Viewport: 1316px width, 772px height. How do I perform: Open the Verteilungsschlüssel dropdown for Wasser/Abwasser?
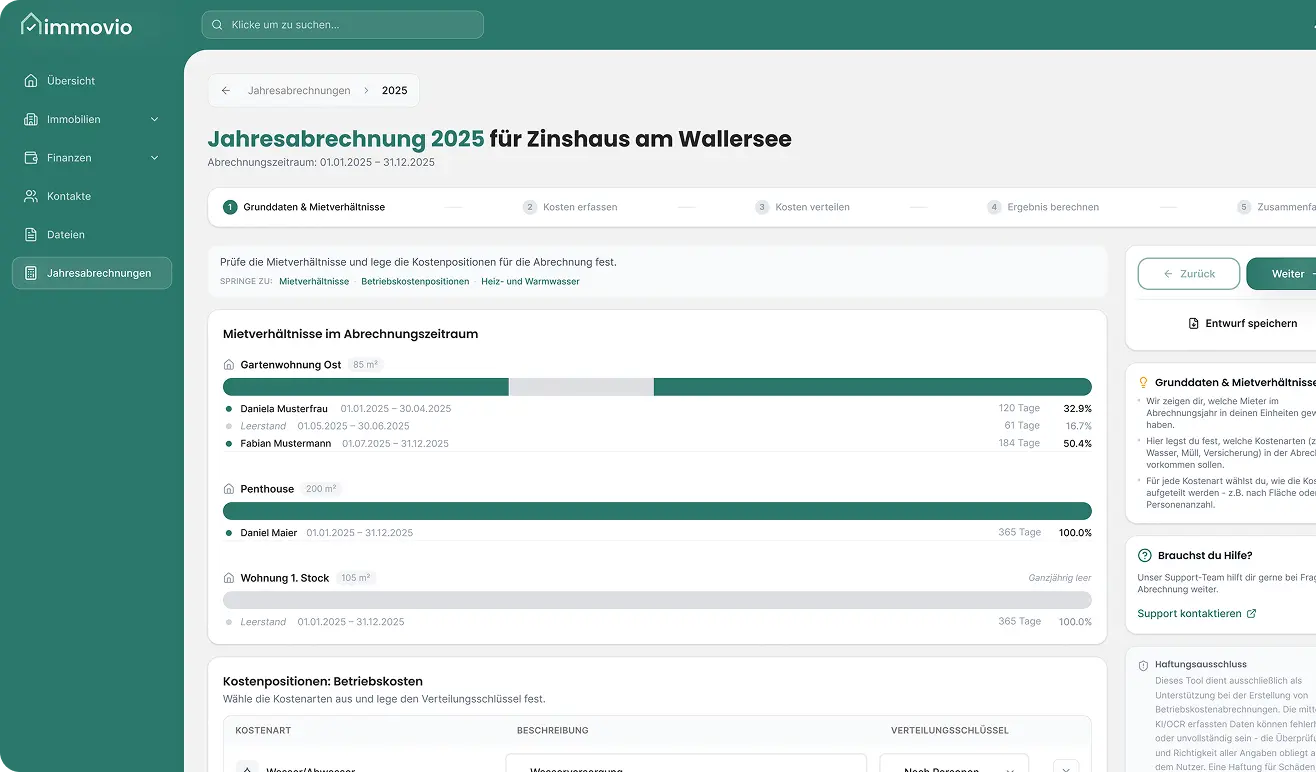click(953, 768)
